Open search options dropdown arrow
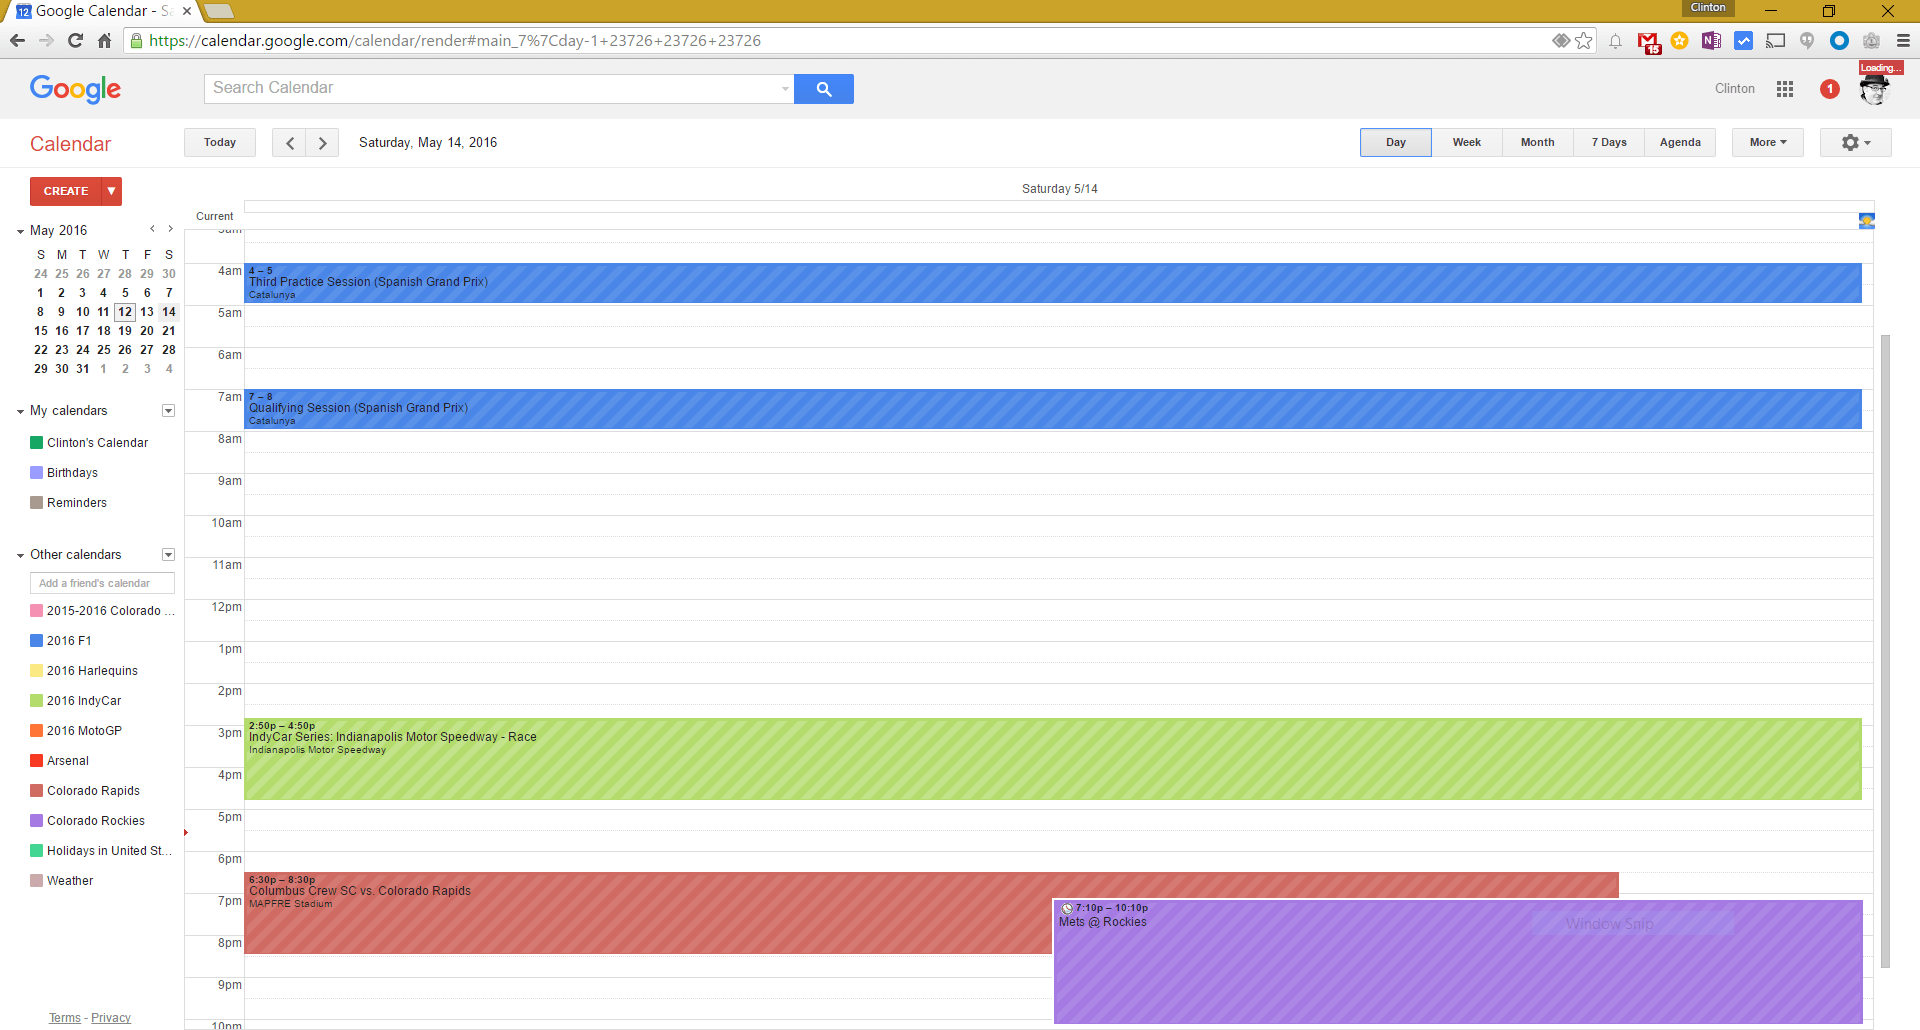The image size is (1920, 1030). pos(785,89)
